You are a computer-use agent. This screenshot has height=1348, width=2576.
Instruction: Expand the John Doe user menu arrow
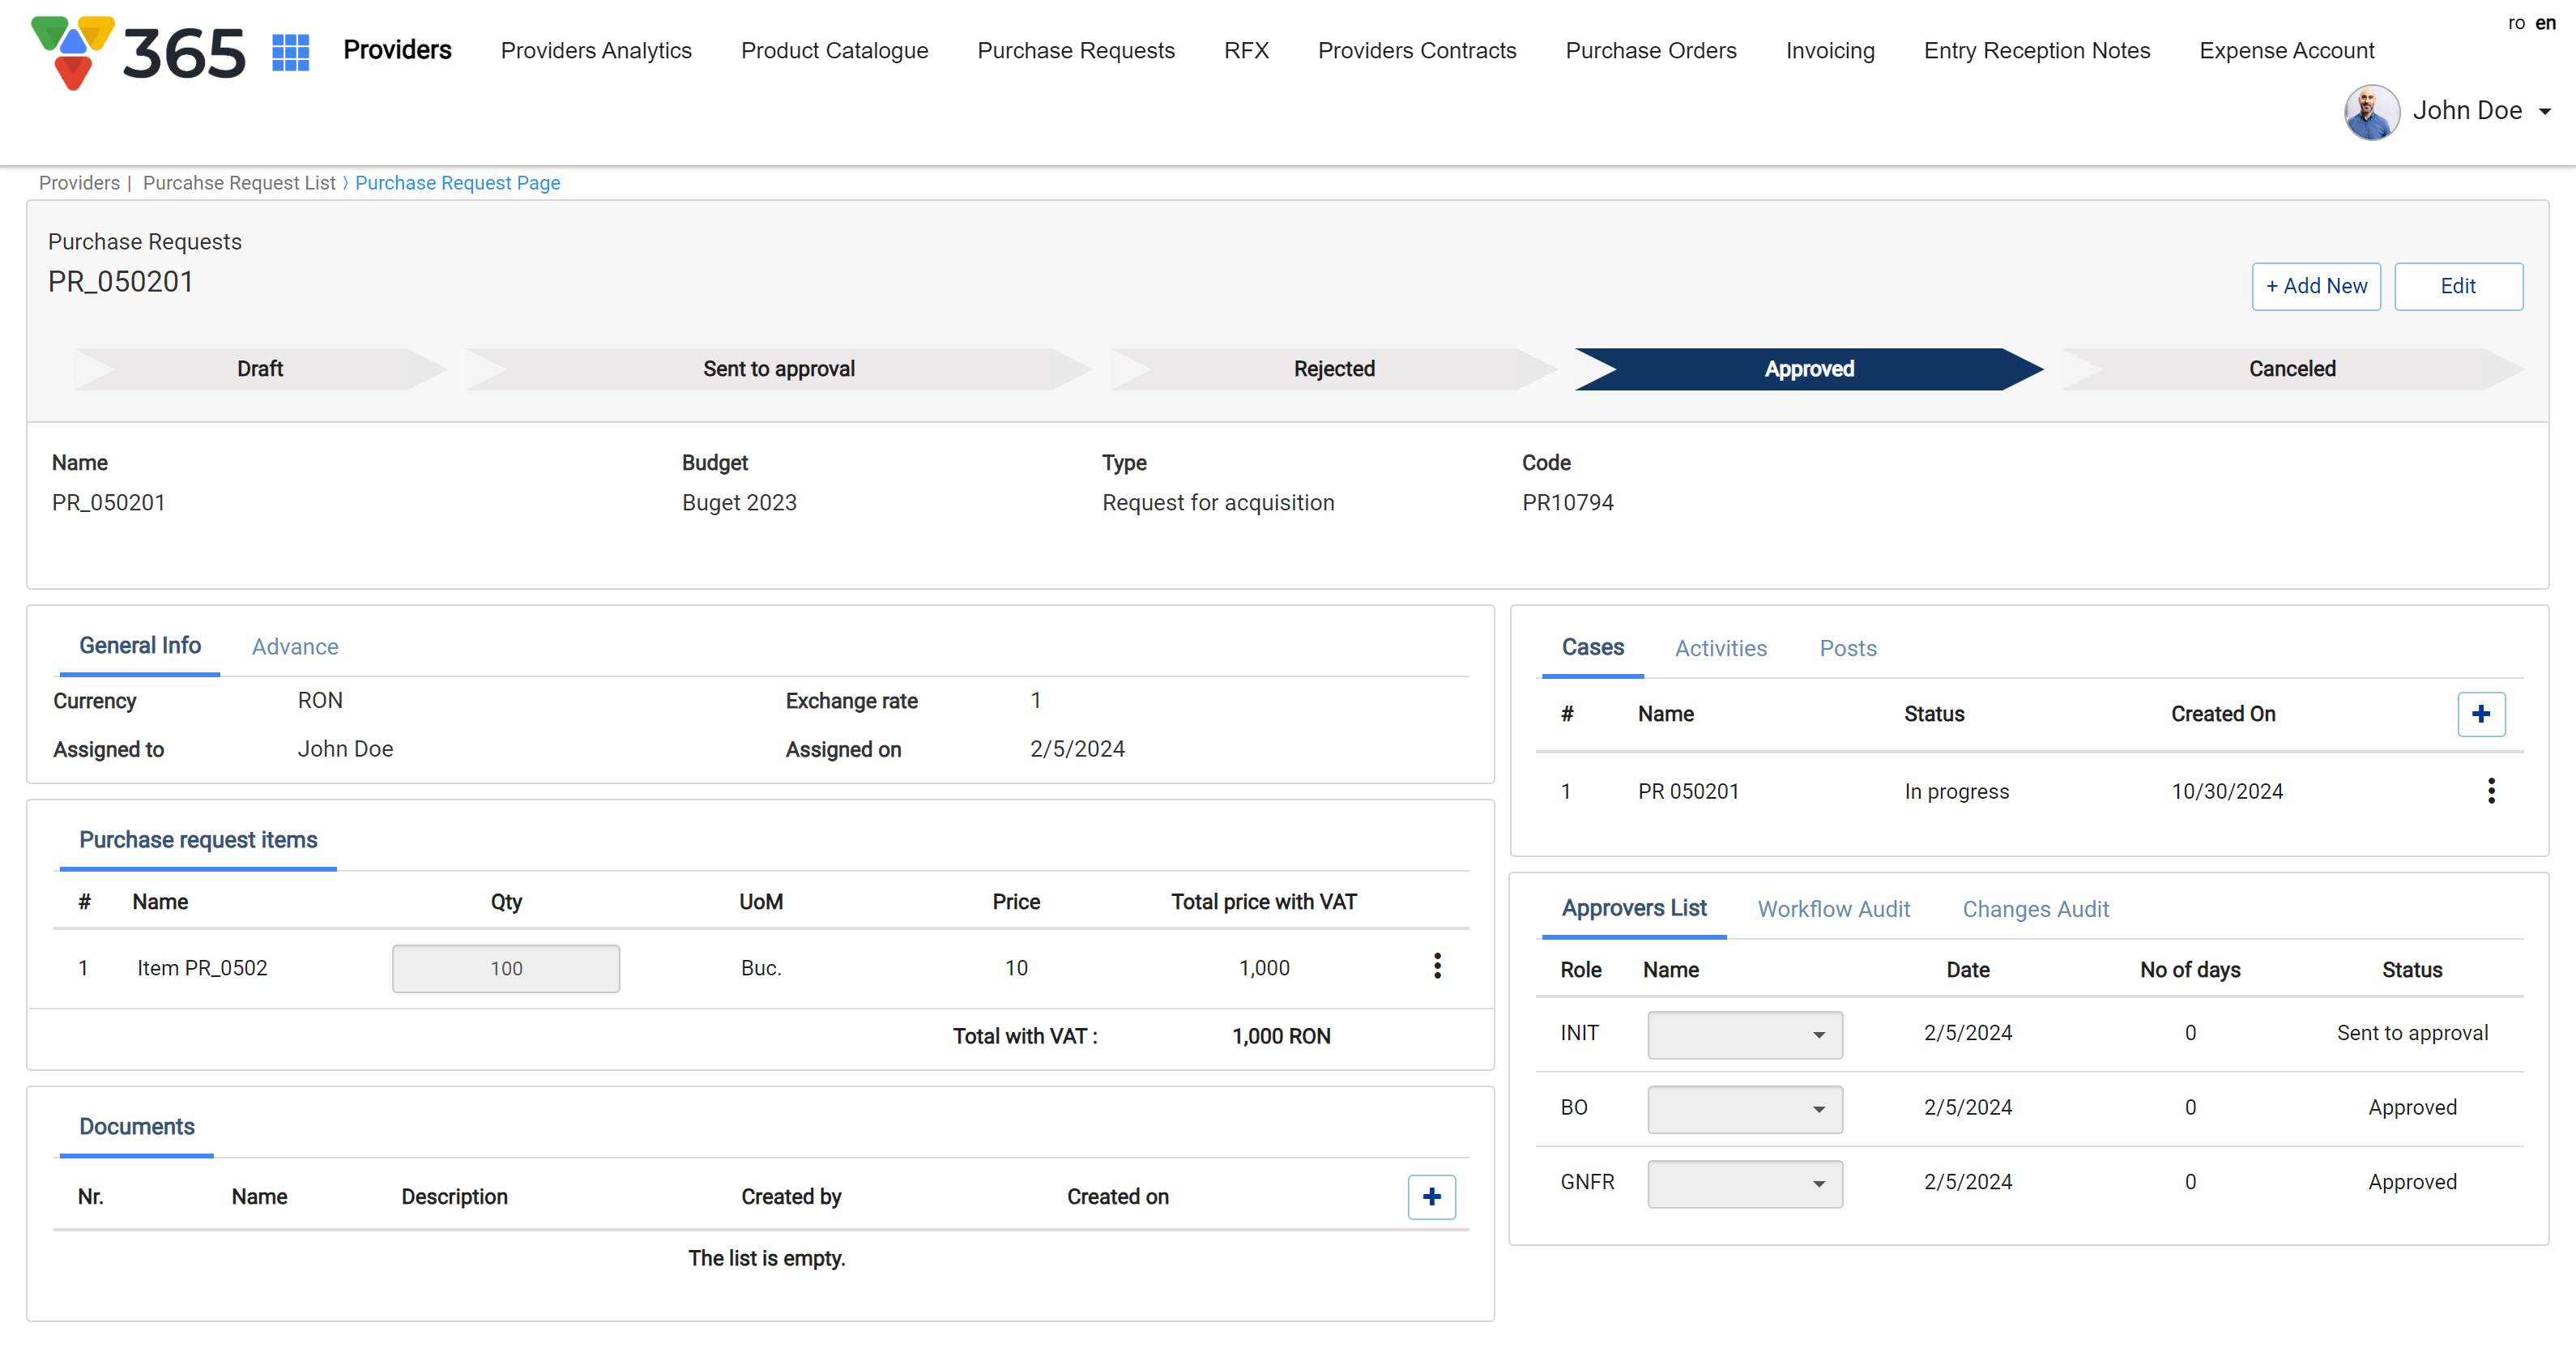click(x=2545, y=112)
